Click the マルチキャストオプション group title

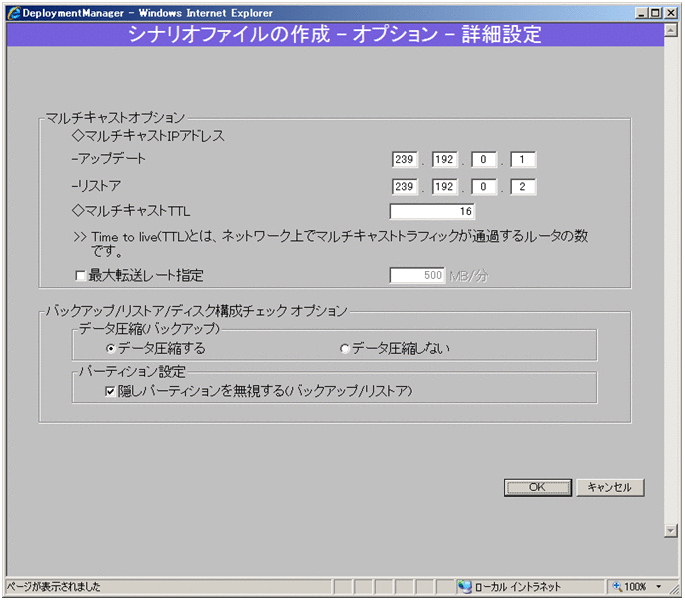click(115, 117)
